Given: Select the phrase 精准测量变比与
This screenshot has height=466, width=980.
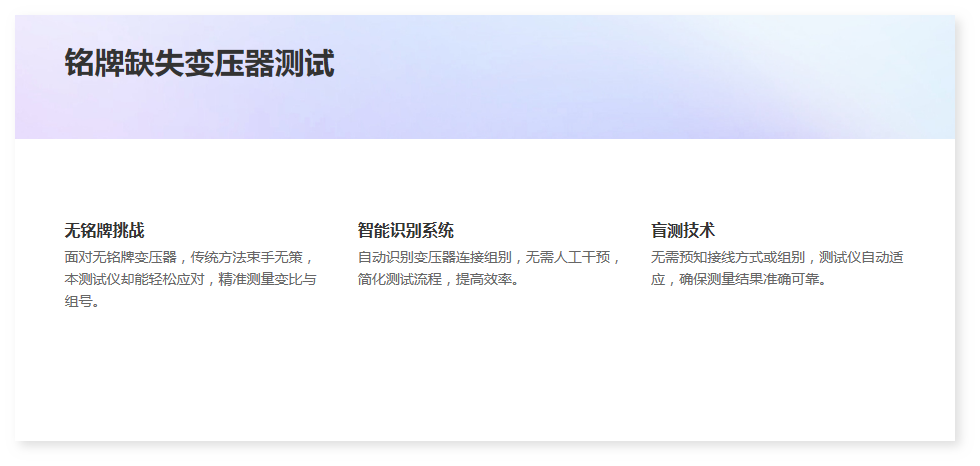Looking at the screenshot, I should (268, 279).
